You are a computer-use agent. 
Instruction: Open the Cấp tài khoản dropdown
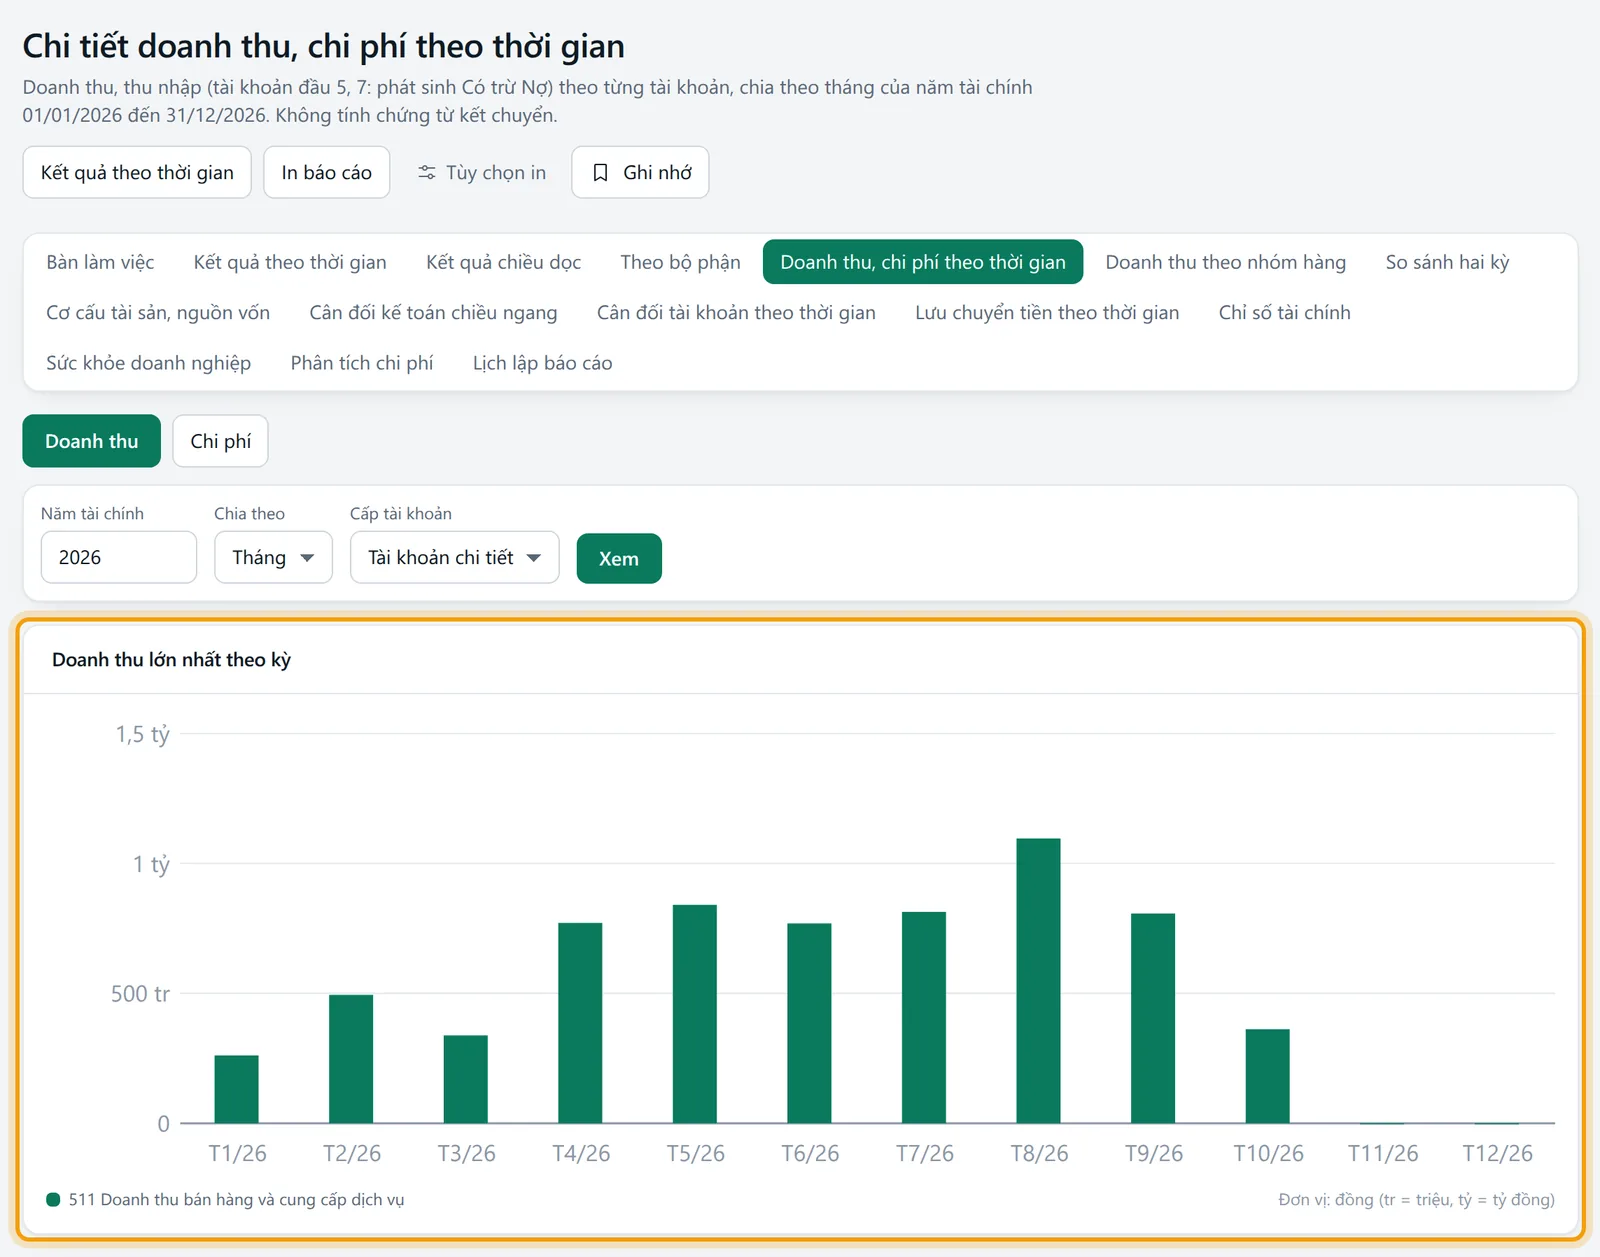(x=454, y=557)
